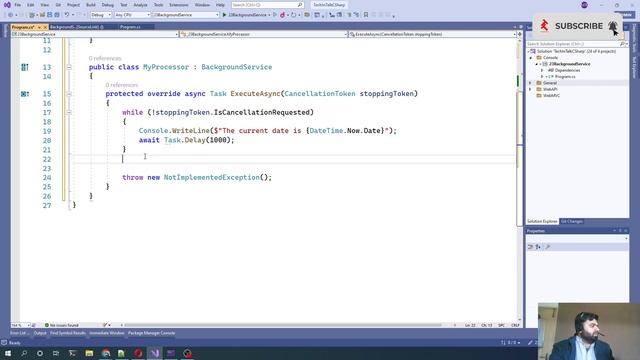This screenshot has height=360, width=640.
Task: Click '0 references' above MyProcessor class
Action: point(105,58)
